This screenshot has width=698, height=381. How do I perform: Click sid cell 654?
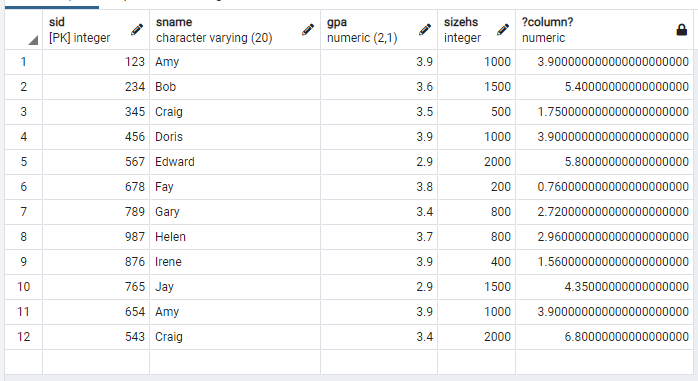(x=96, y=311)
